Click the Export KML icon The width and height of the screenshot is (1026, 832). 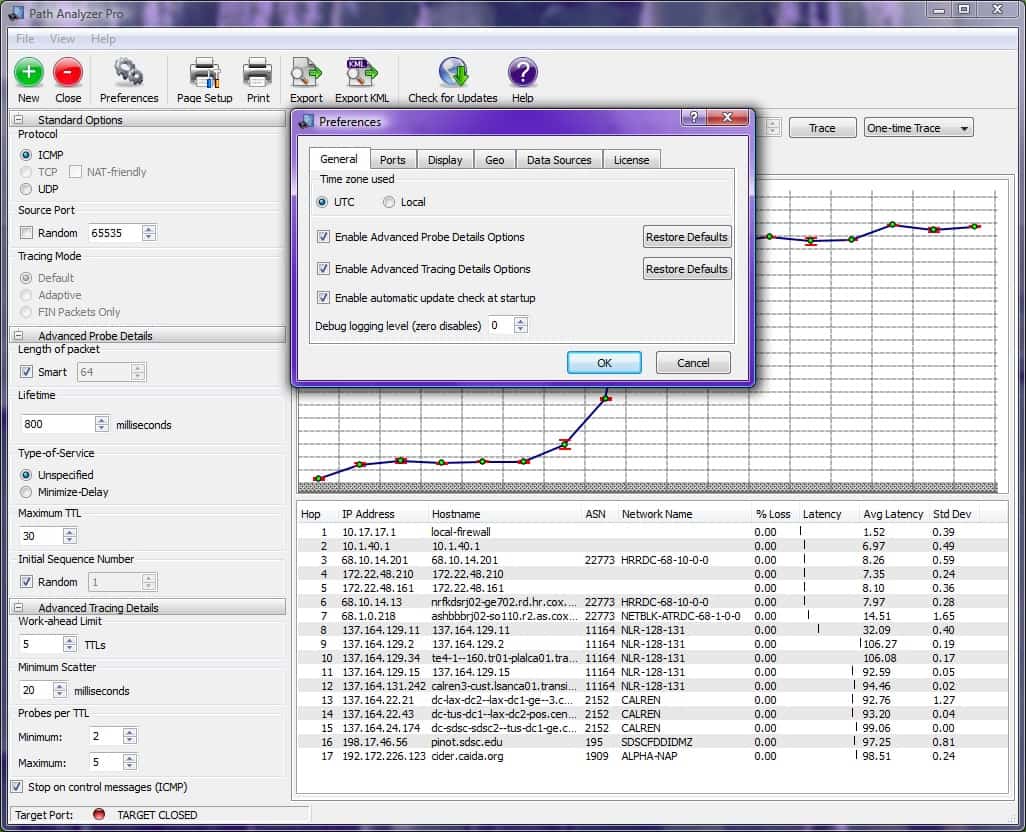(362, 72)
